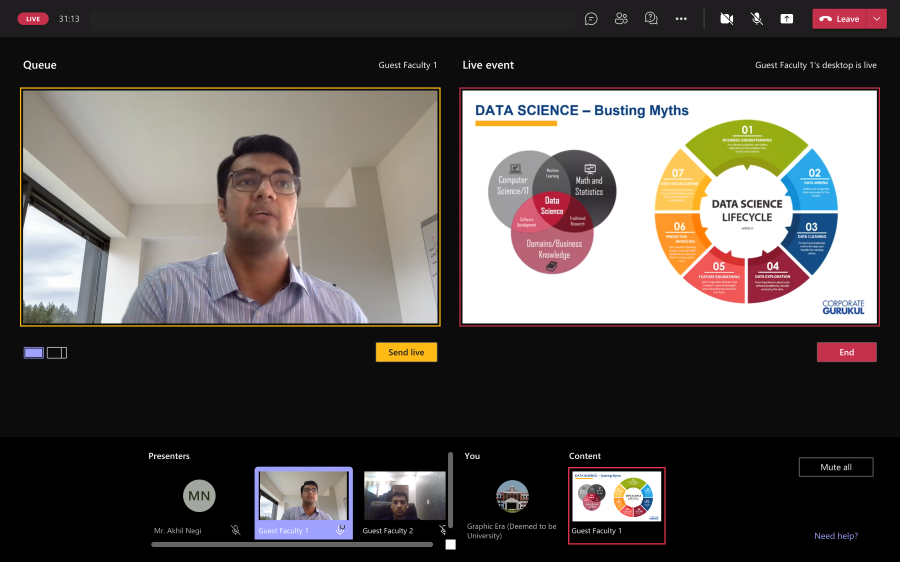Click the Queue video preview

click(x=230, y=207)
